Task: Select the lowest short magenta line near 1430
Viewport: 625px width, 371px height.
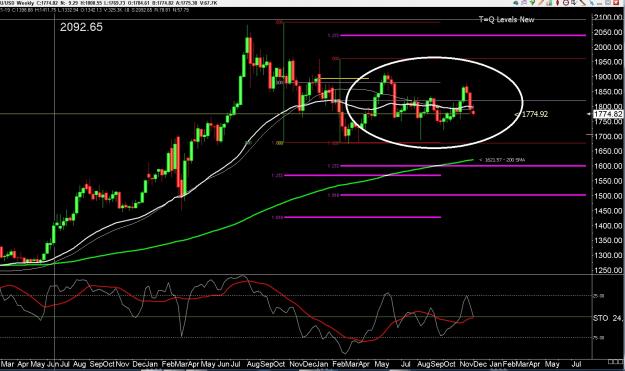Action: (x=362, y=217)
